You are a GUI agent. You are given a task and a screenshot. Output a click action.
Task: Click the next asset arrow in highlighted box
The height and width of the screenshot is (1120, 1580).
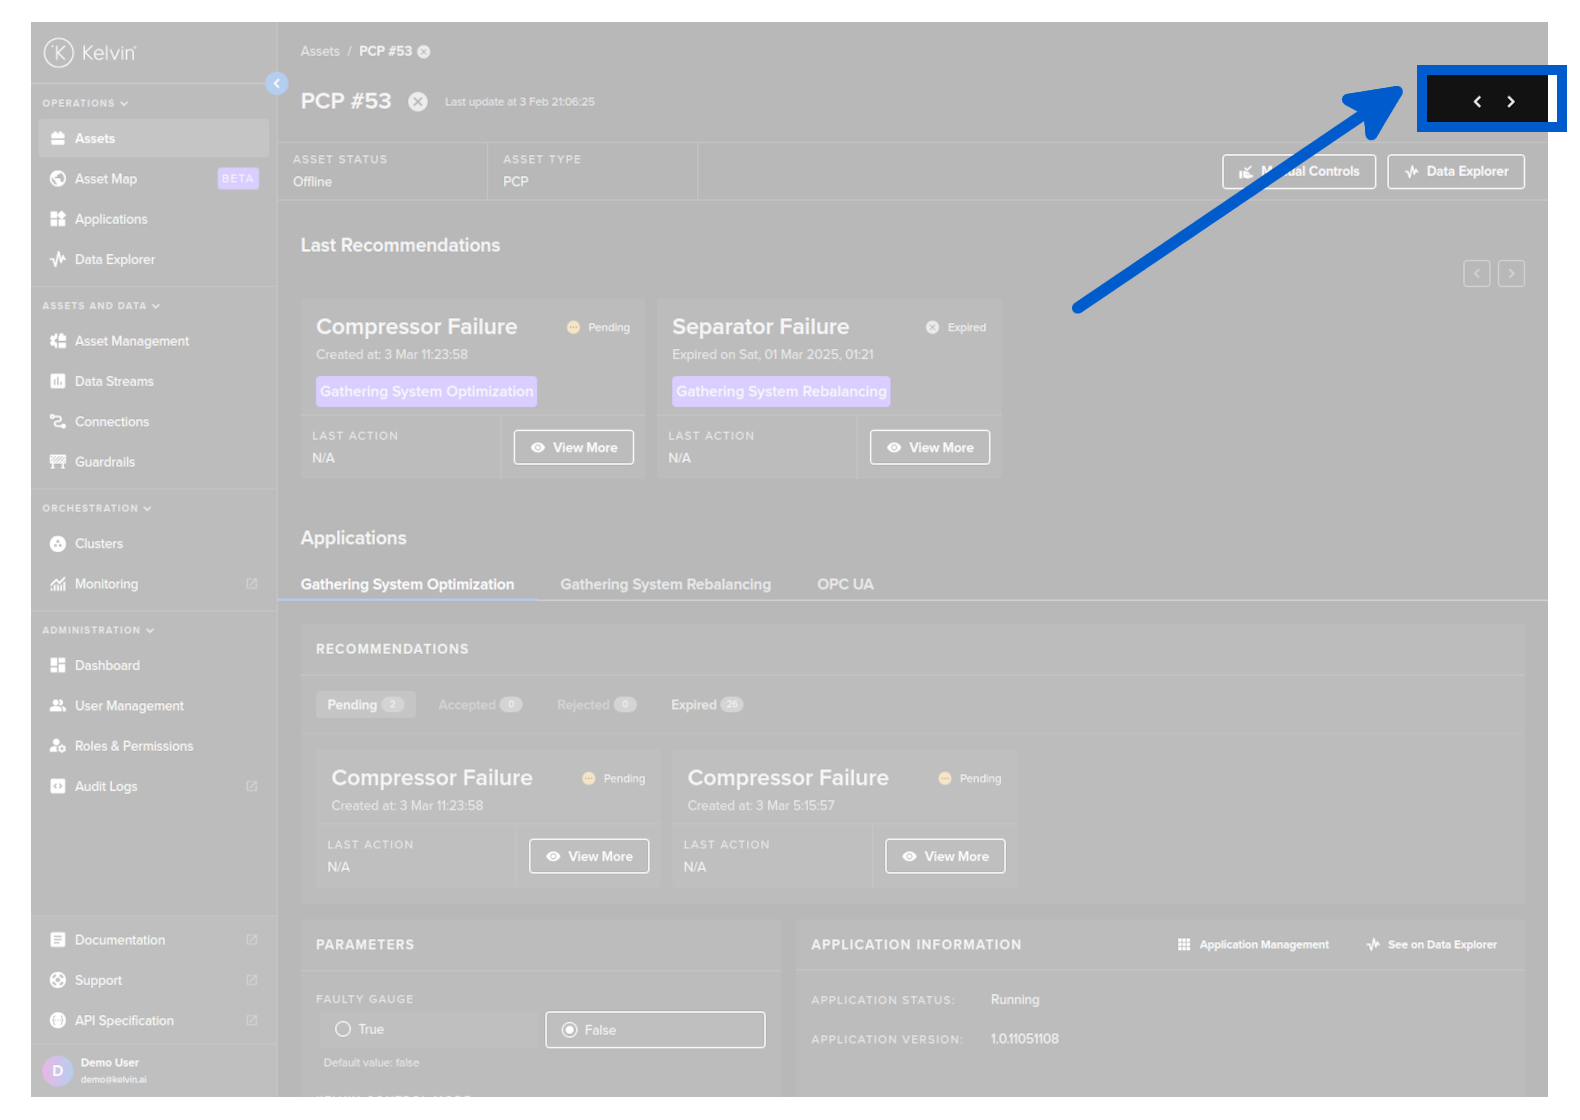coord(1510,101)
